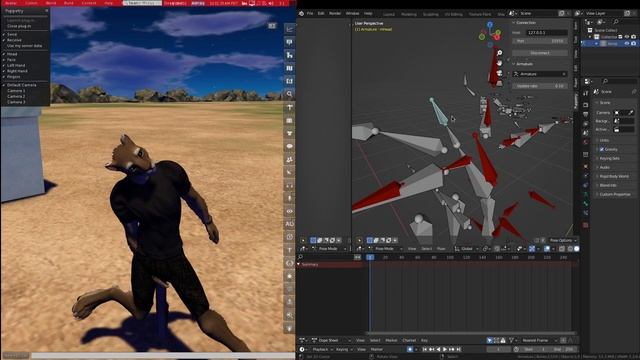Toggle Head tracking in Puppetry menu
This screenshot has height=360, width=640.
[x=12, y=54]
